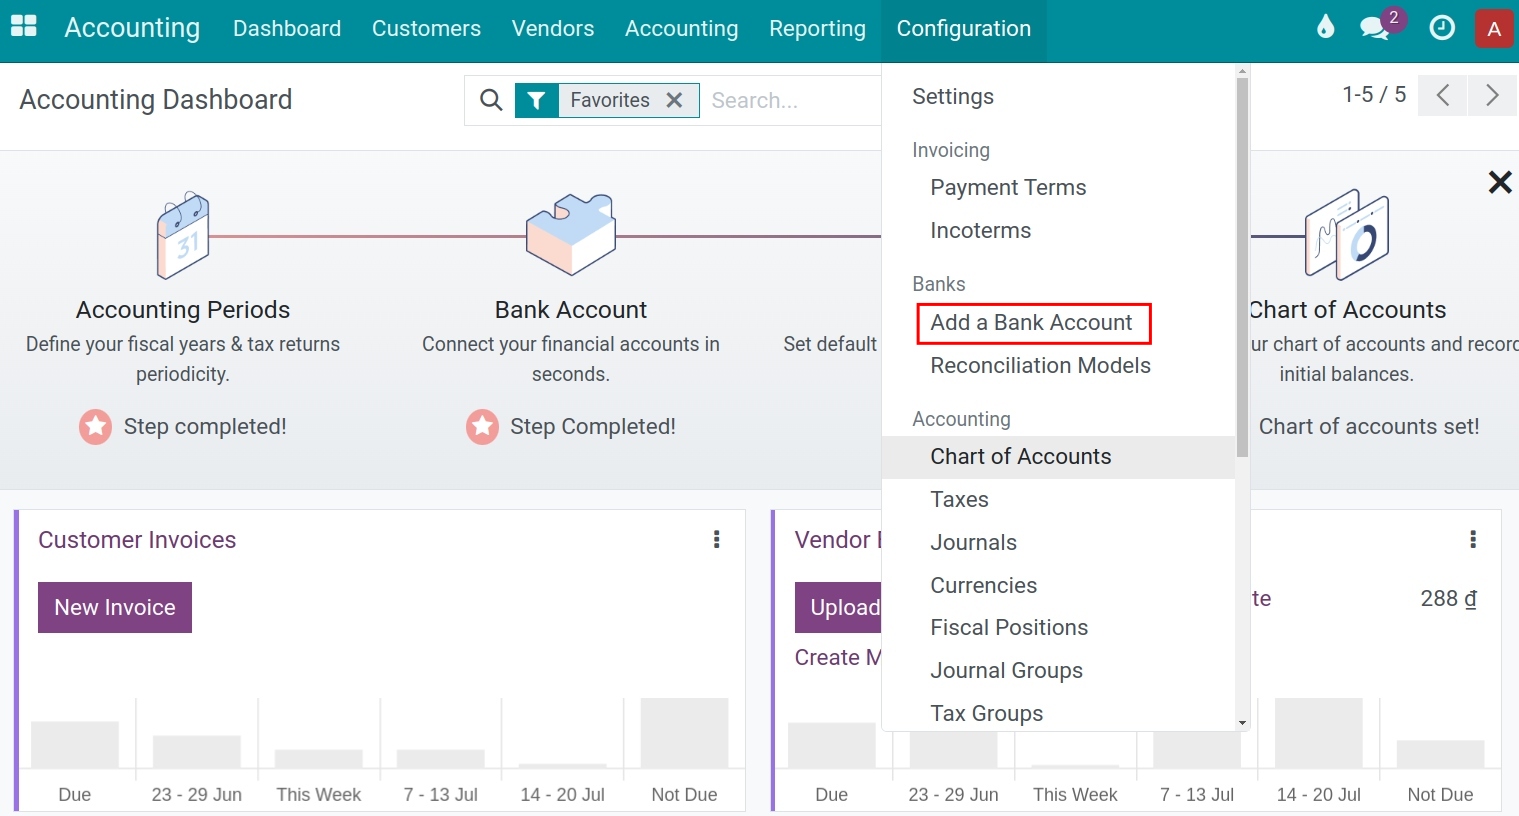Open the Dashboard menu

tap(287, 29)
